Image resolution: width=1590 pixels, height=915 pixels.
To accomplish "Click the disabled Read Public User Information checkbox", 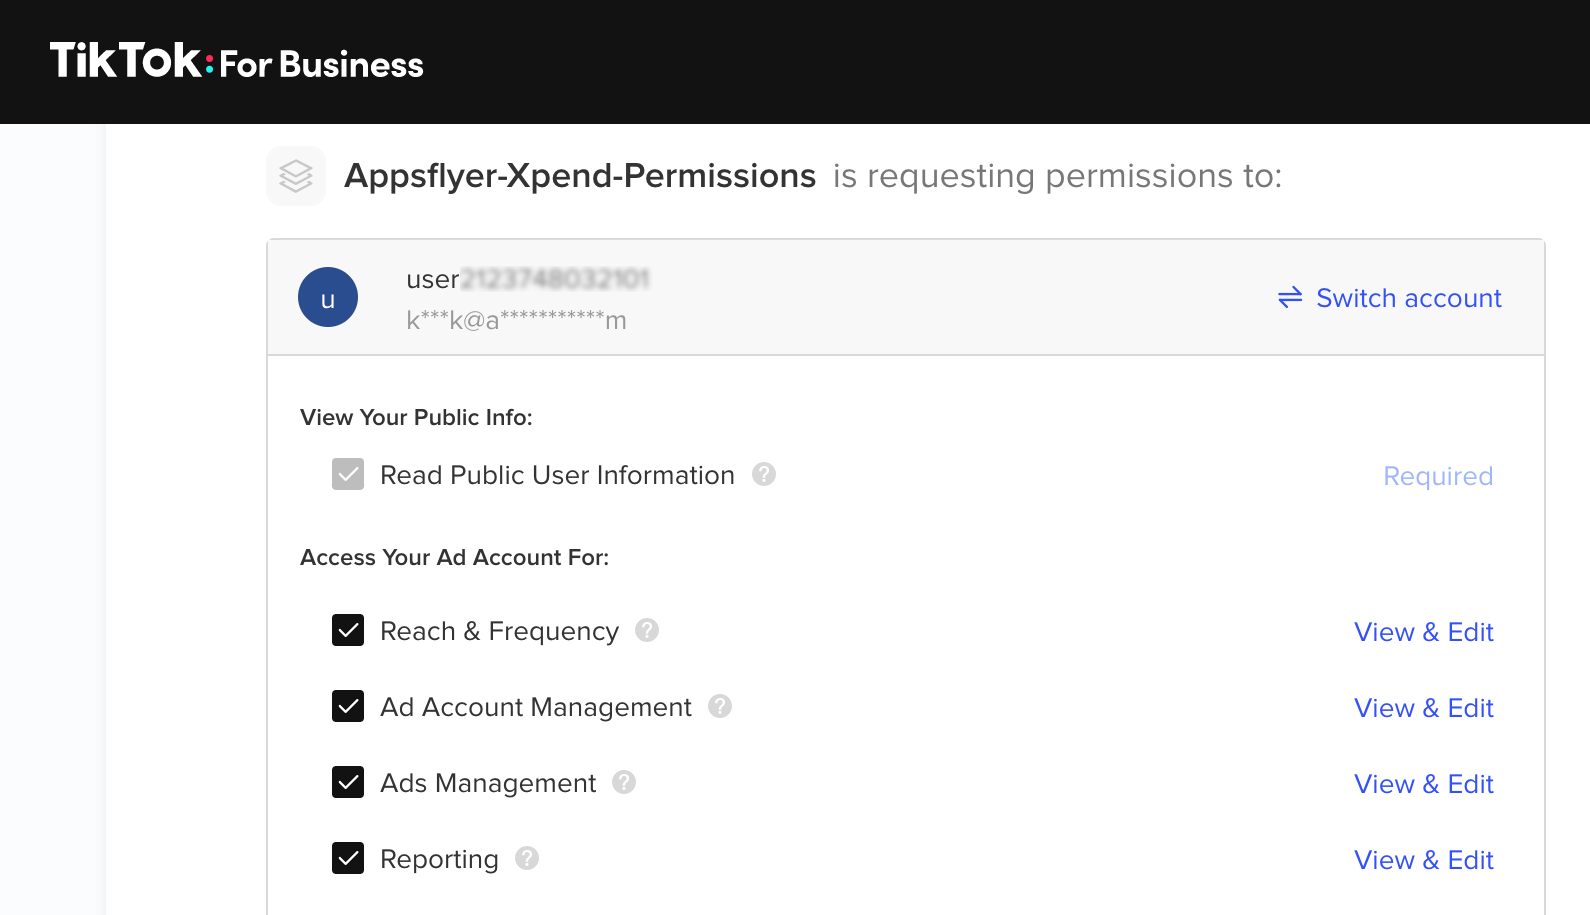I will tap(348, 474).
